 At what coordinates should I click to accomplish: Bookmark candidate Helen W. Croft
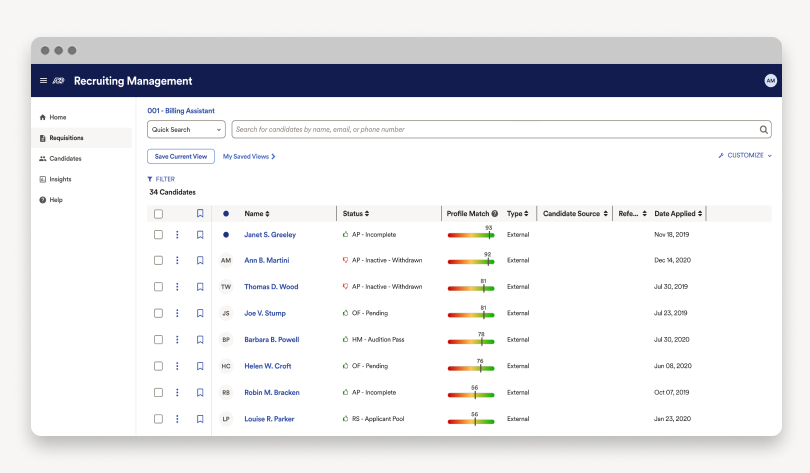(200, 366)
